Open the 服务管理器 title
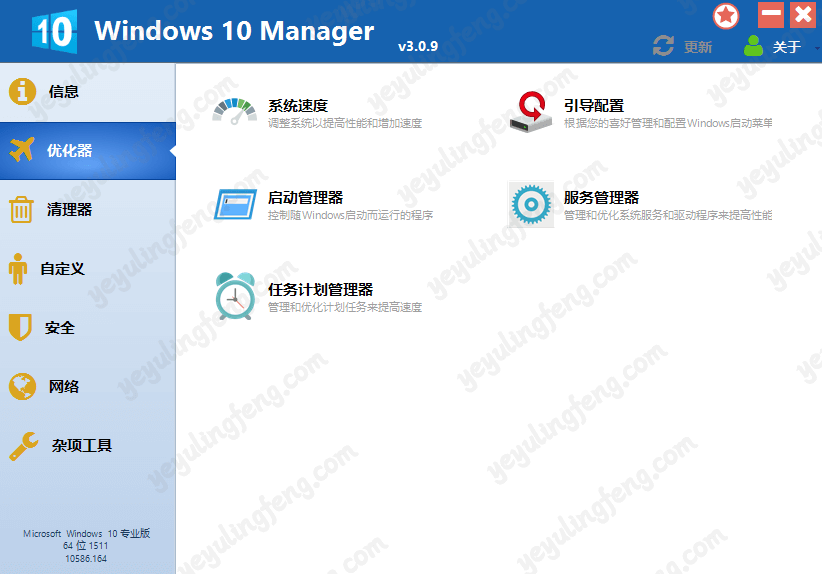This screenshot has width=822, height=574. coord(601,198)
